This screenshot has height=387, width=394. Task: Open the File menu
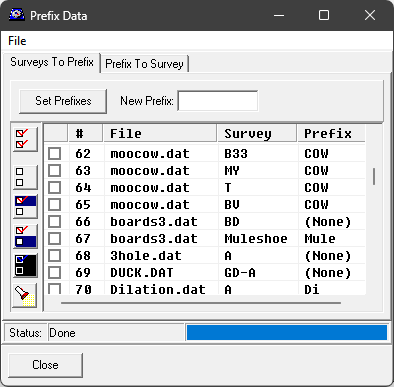17,41
